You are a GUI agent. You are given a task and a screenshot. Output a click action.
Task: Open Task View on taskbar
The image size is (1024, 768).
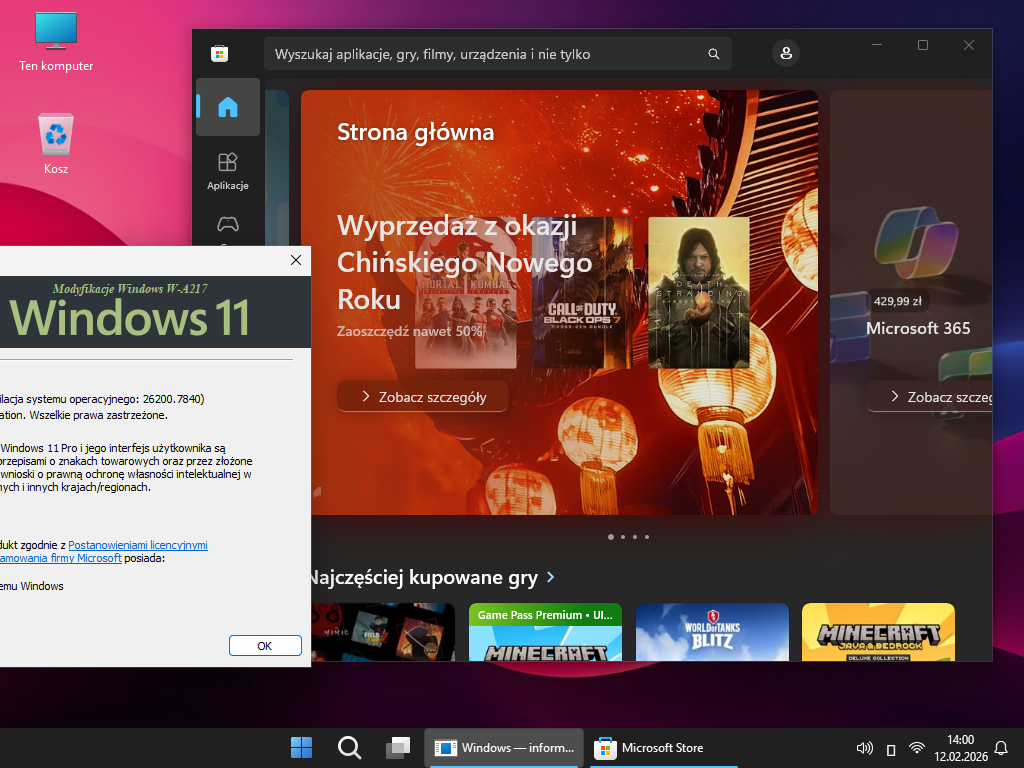coord(398,748)
